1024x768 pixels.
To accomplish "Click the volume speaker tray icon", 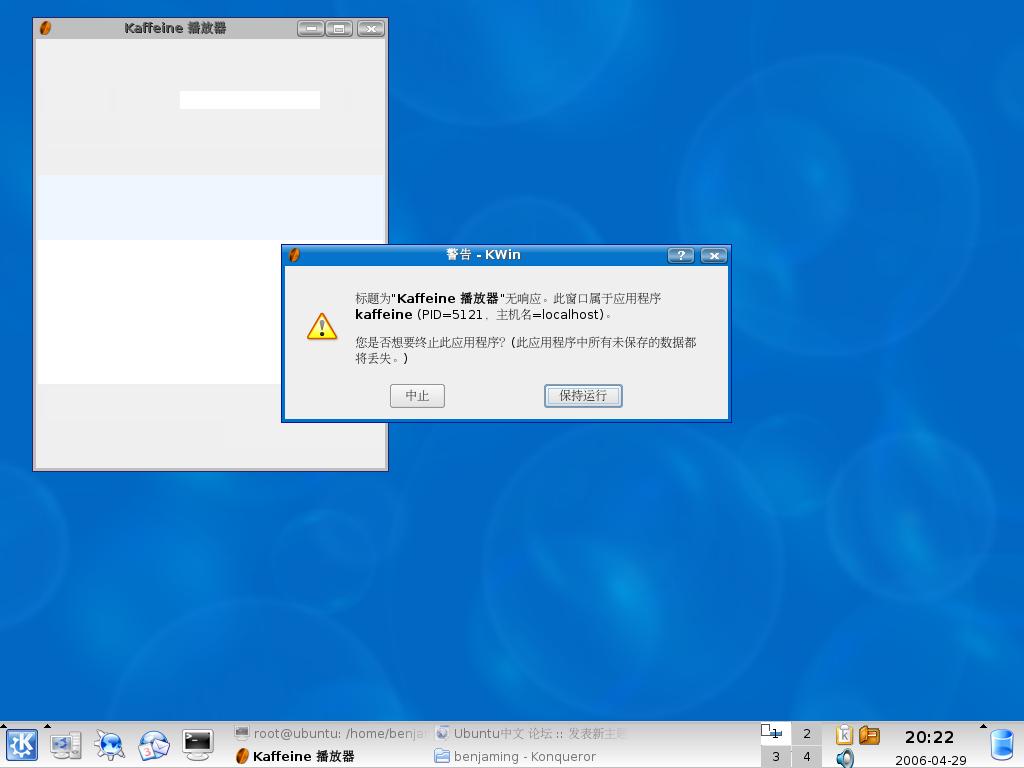I will (x=845, y=758).
